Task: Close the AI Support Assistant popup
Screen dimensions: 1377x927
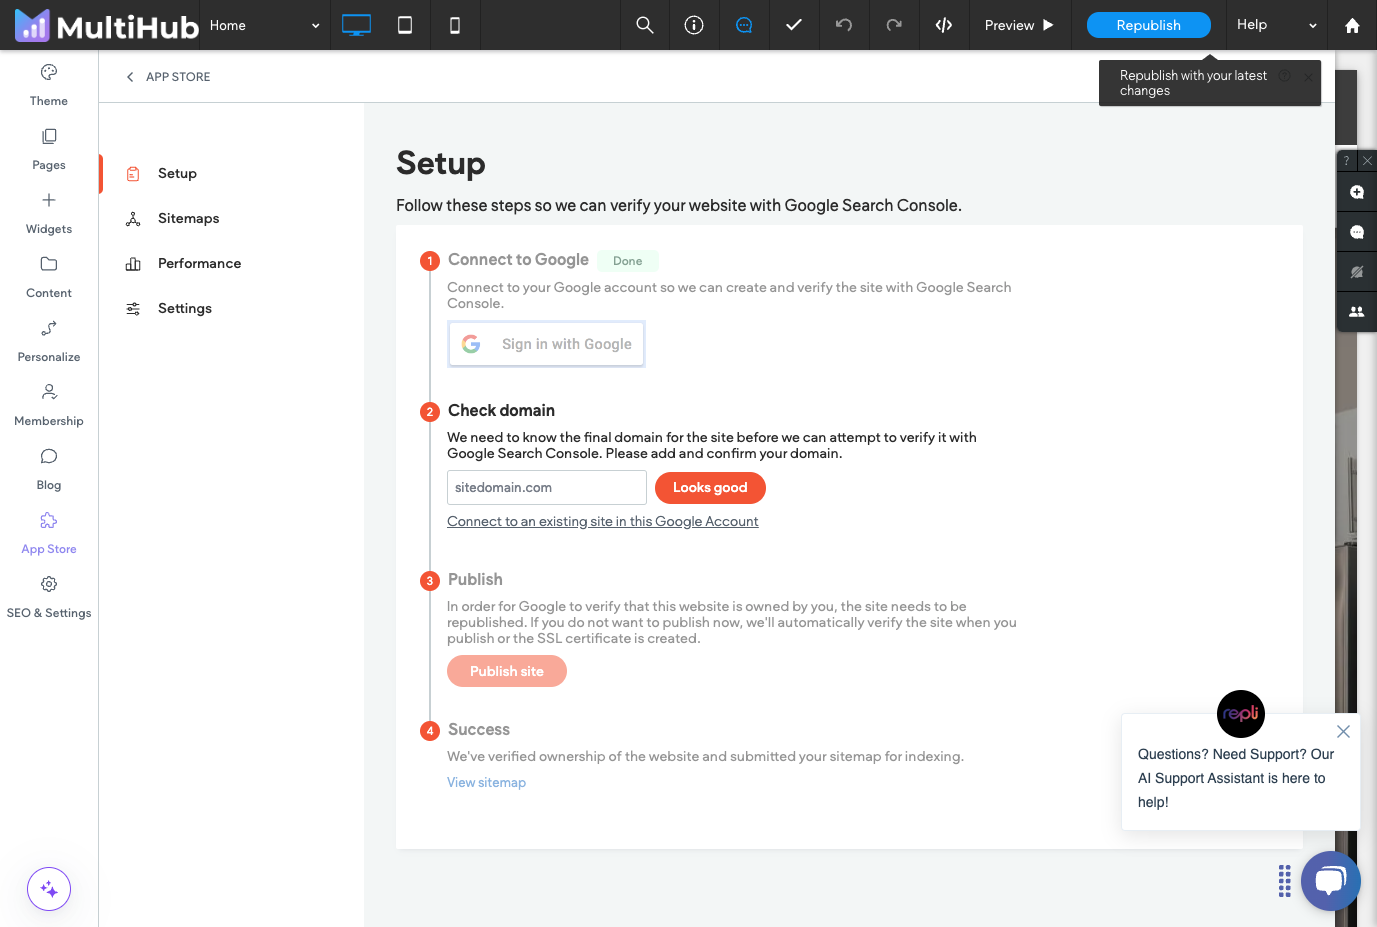Action: point(1343,732)
